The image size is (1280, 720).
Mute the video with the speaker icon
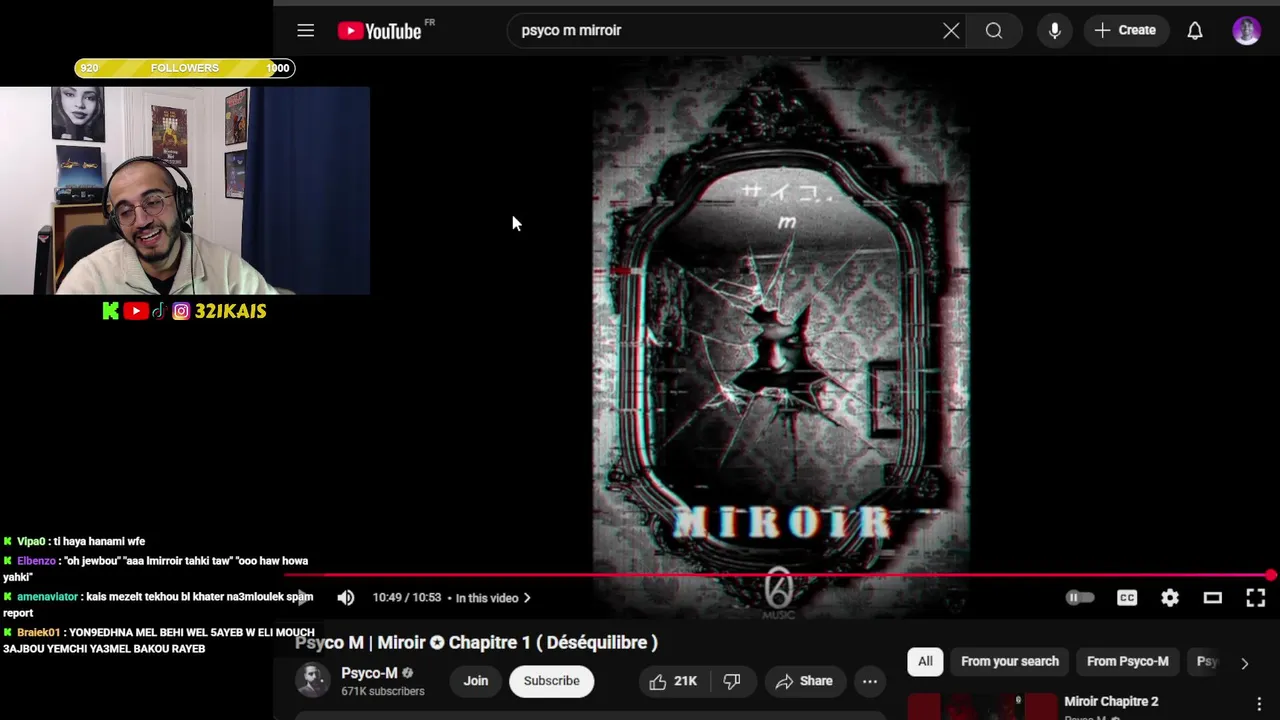coord(346,598)
